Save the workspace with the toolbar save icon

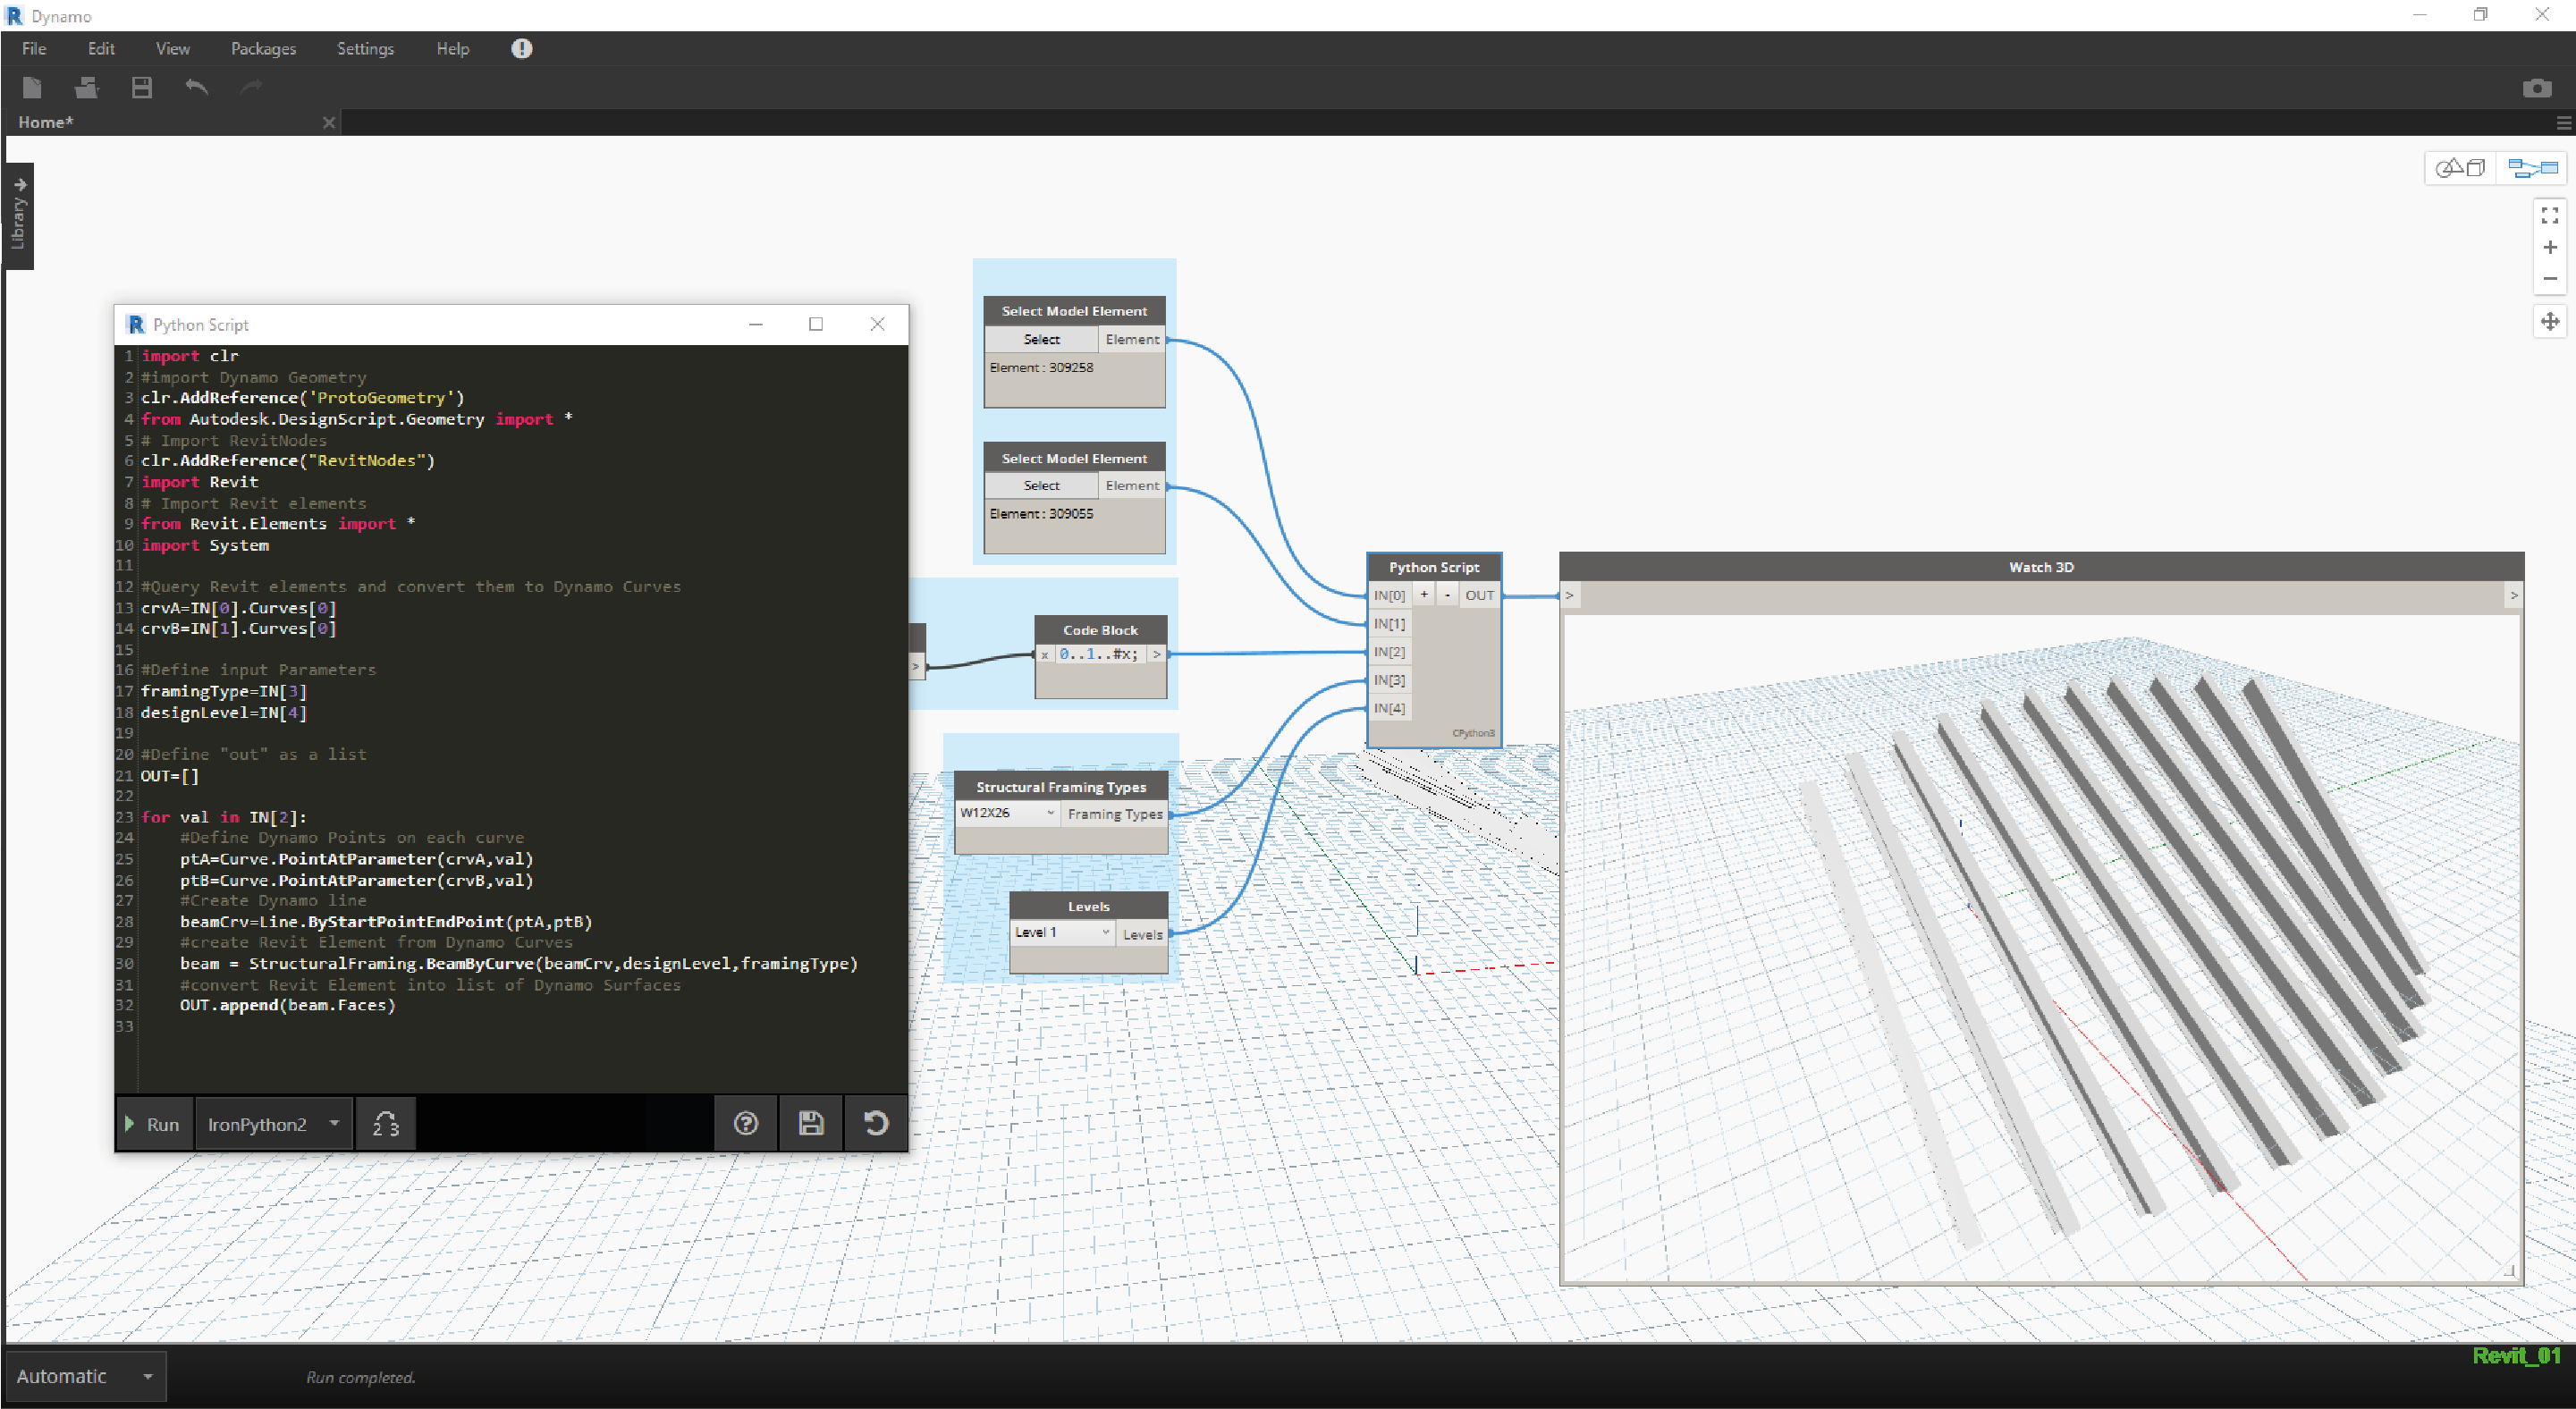click(x=141, y=87)
